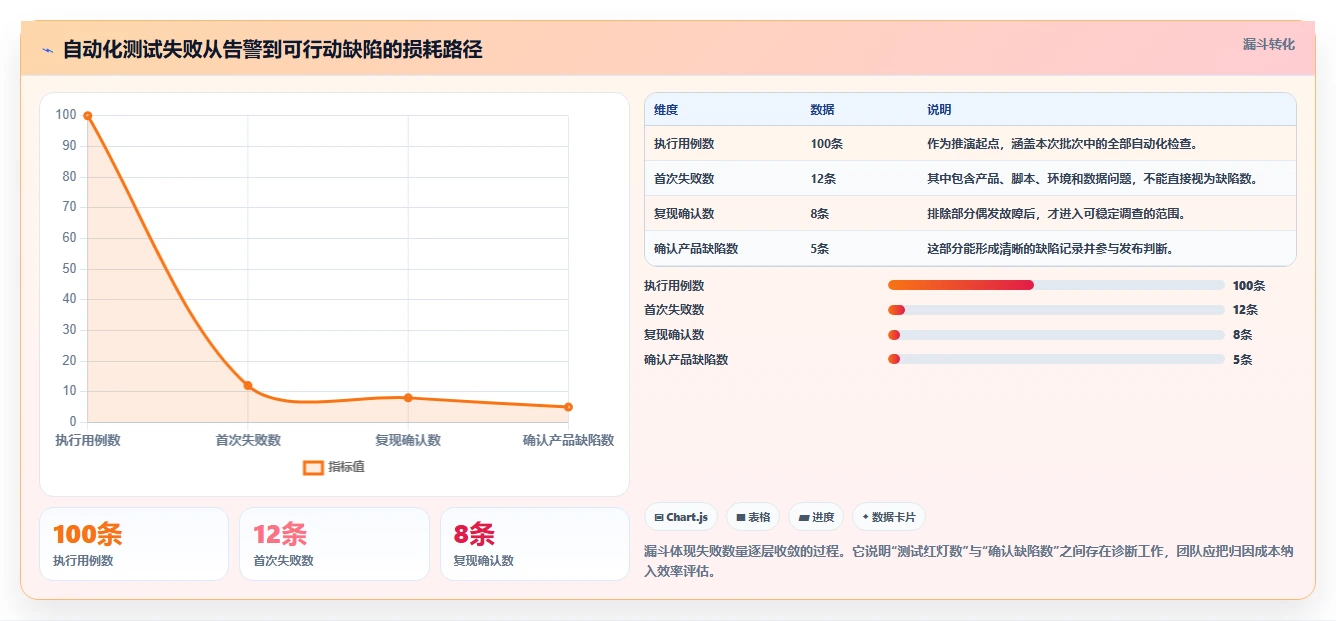
Task: Click the 说明 table column header
Action: pyautogui.click(x=939, y=110)
